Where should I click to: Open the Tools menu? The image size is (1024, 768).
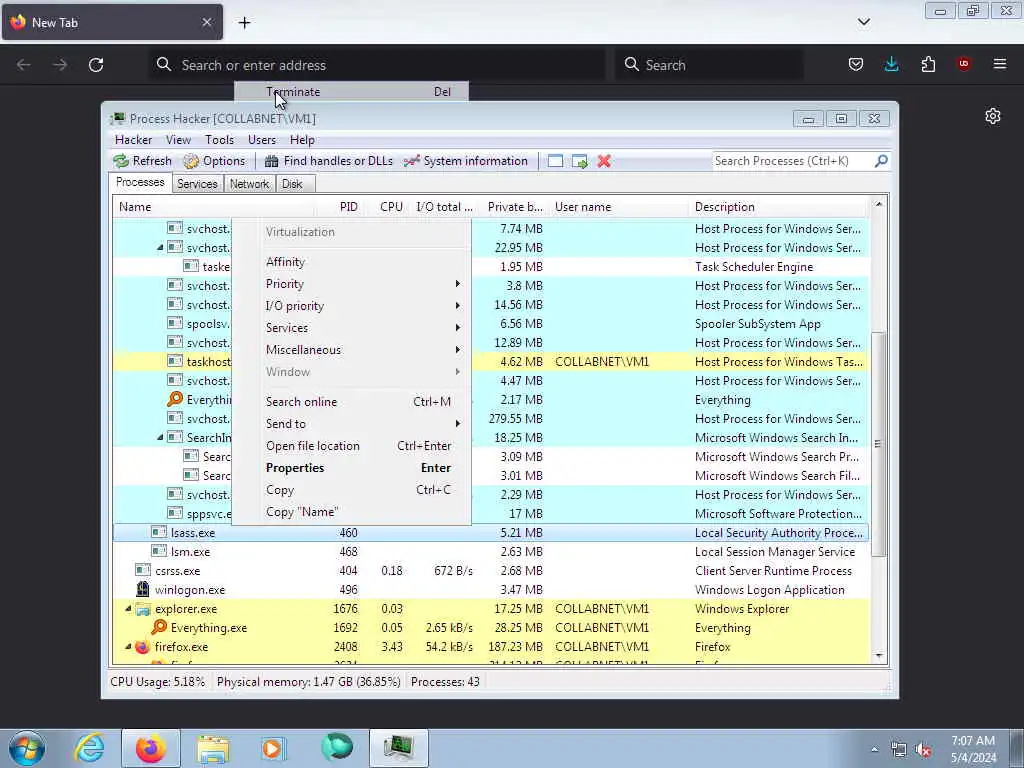pos(219,140)
